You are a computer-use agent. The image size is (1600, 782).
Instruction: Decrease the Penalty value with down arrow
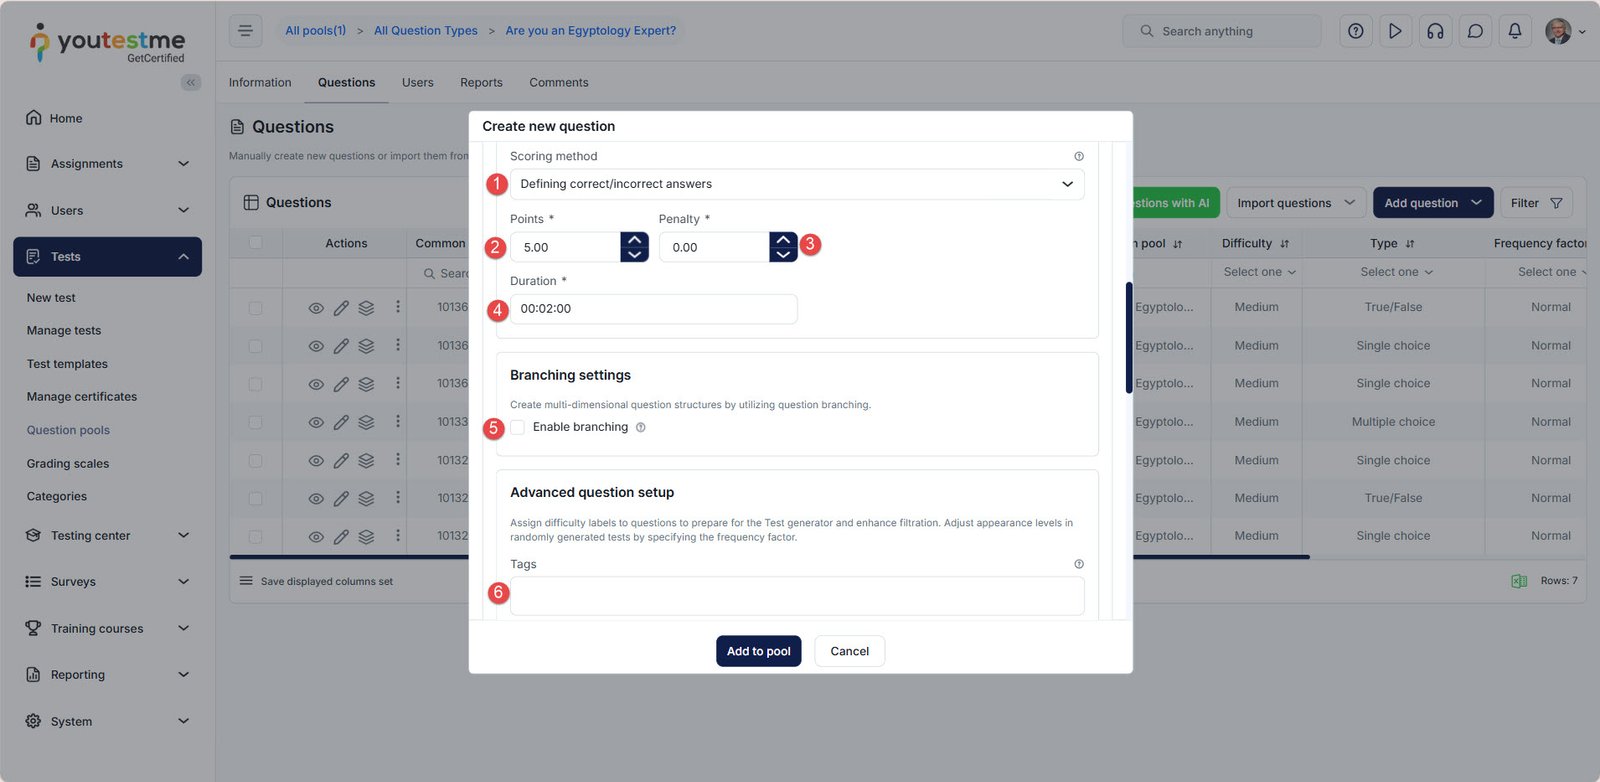(x=783, y=254)
